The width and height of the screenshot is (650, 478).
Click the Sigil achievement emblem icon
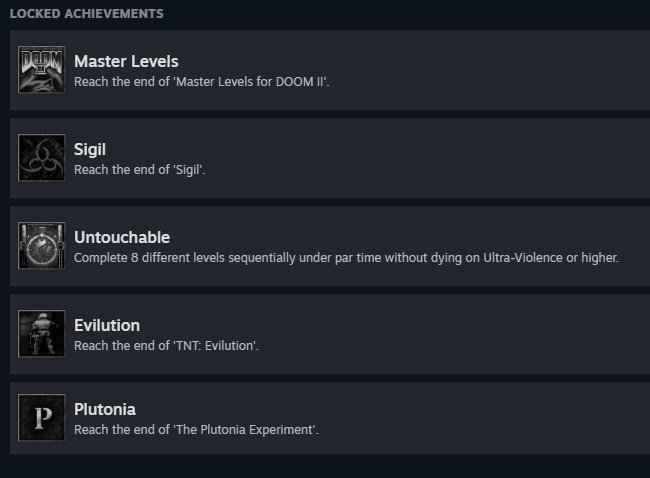click(x=41, y=158)
